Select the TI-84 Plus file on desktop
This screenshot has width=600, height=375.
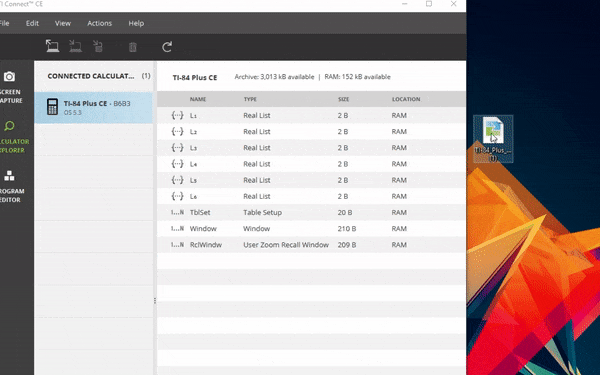[x=493, y=139]
